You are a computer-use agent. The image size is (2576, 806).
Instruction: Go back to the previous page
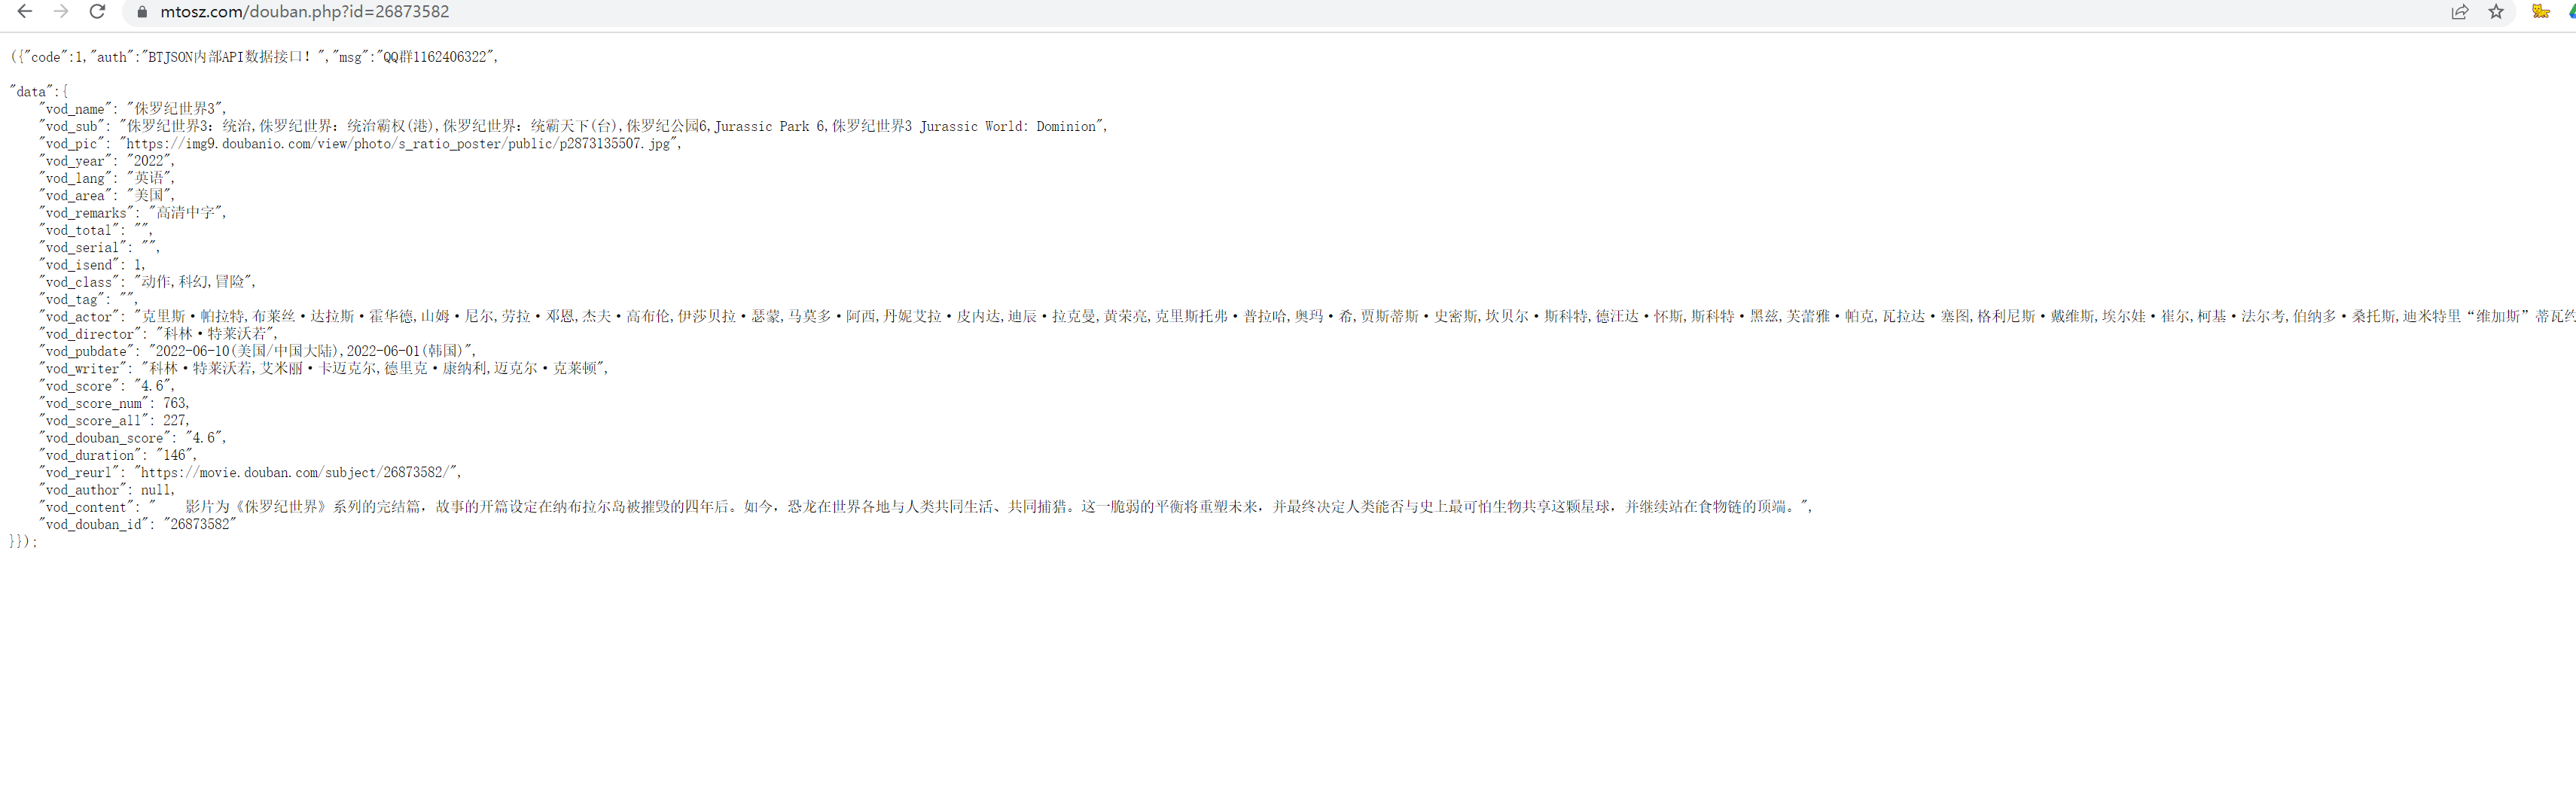click(x=25, y=11)
